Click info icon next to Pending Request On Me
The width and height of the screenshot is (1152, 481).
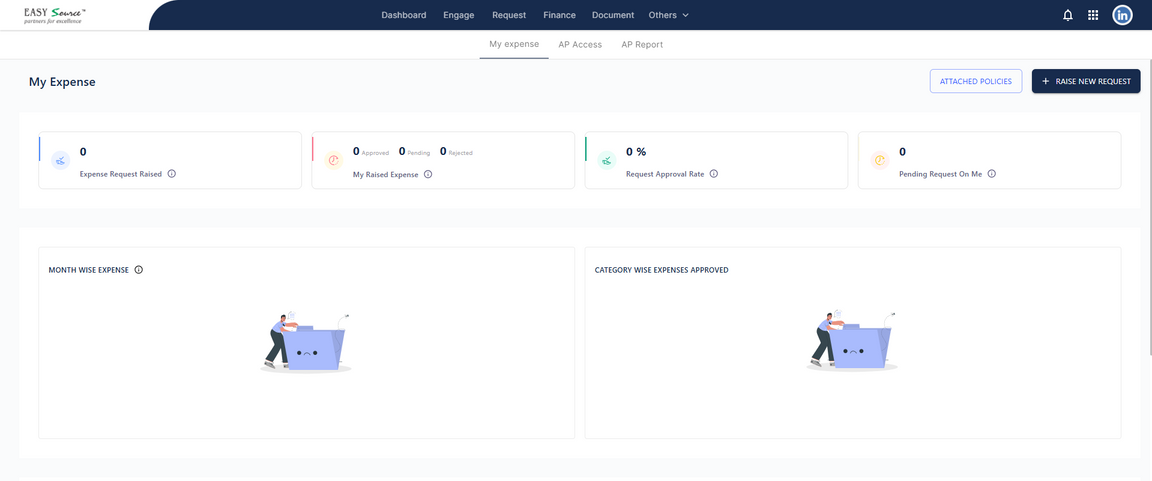pos(992,174)
